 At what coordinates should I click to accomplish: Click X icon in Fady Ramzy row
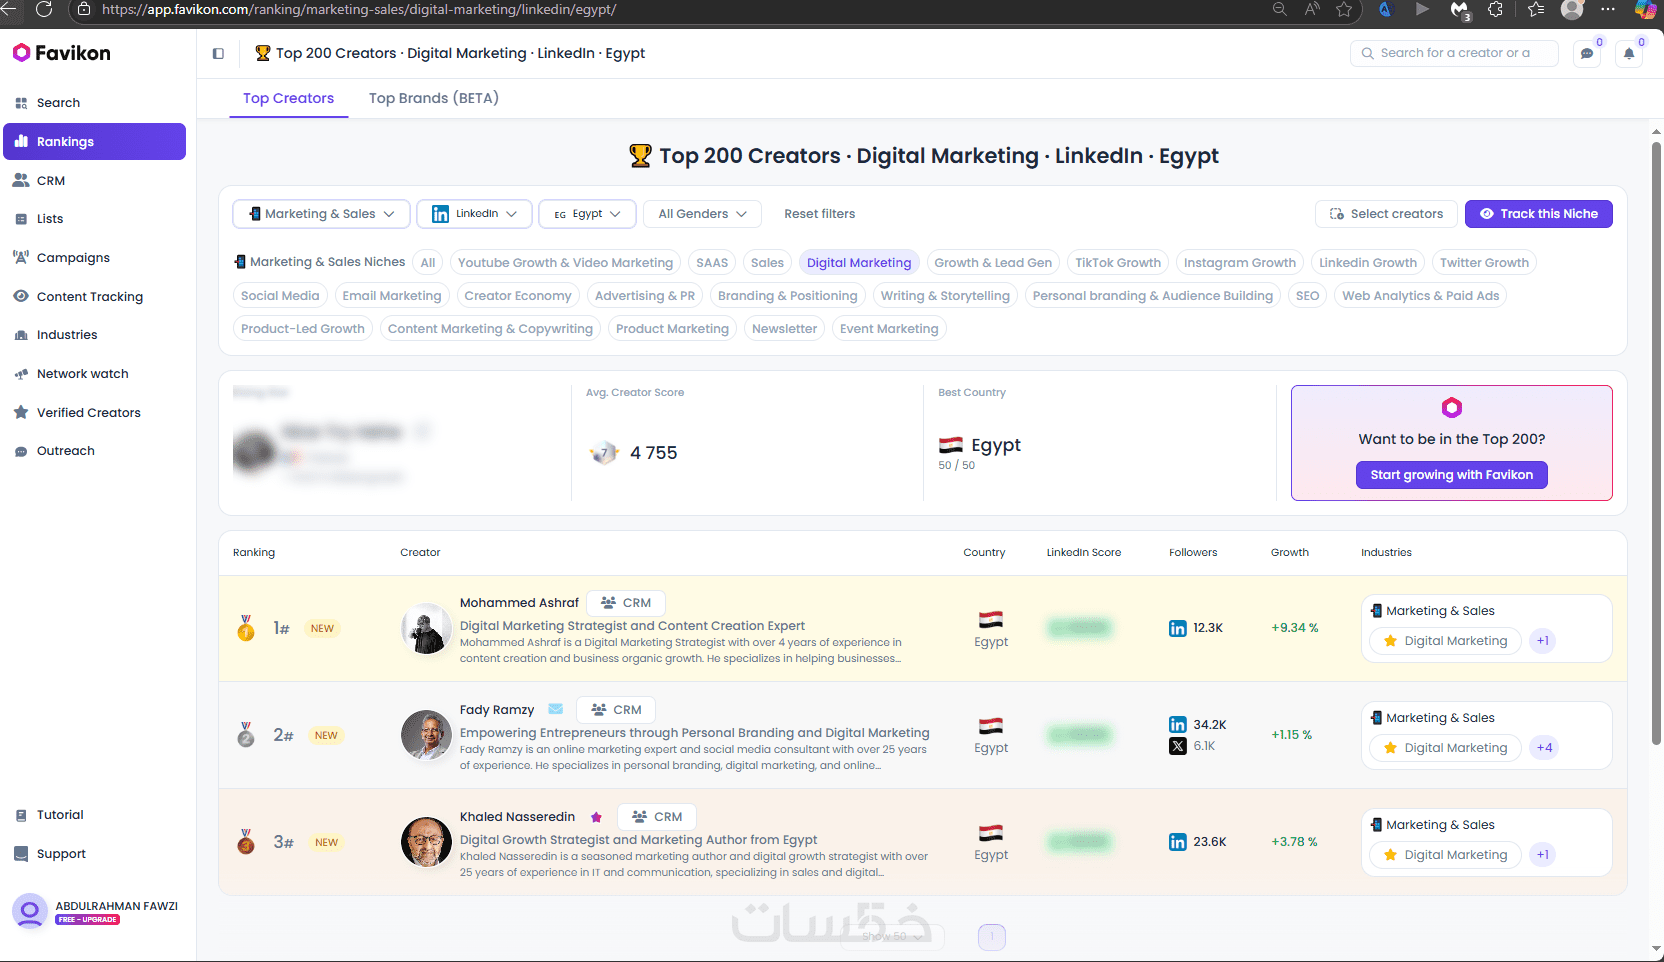[1178, 746]
